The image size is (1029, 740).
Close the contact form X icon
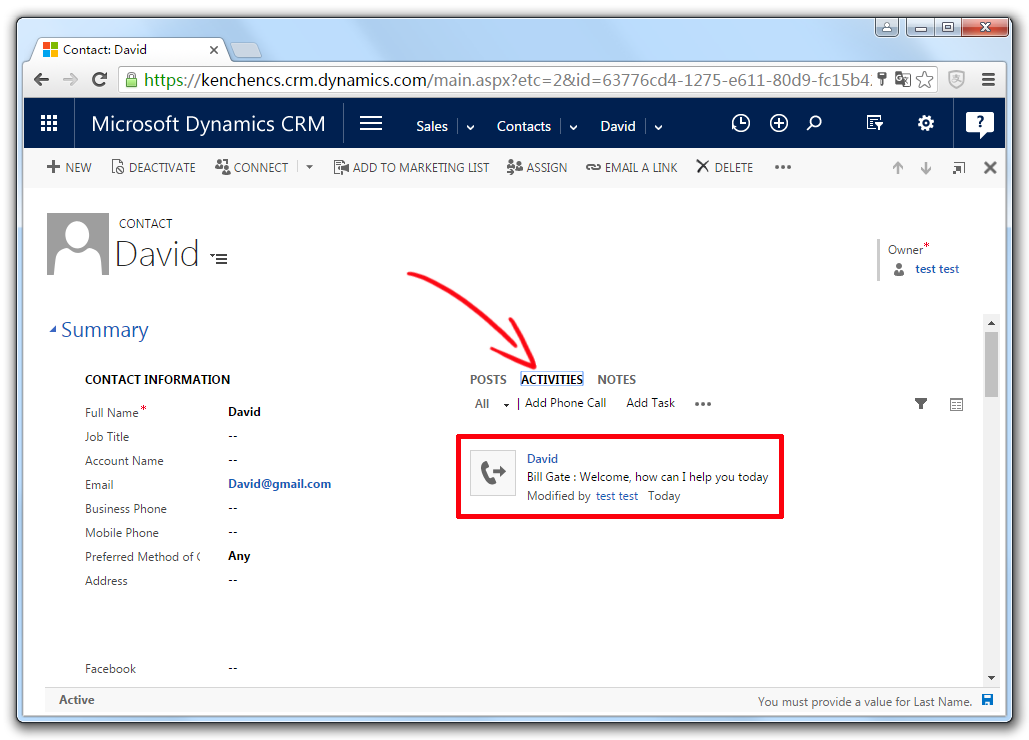990,168
